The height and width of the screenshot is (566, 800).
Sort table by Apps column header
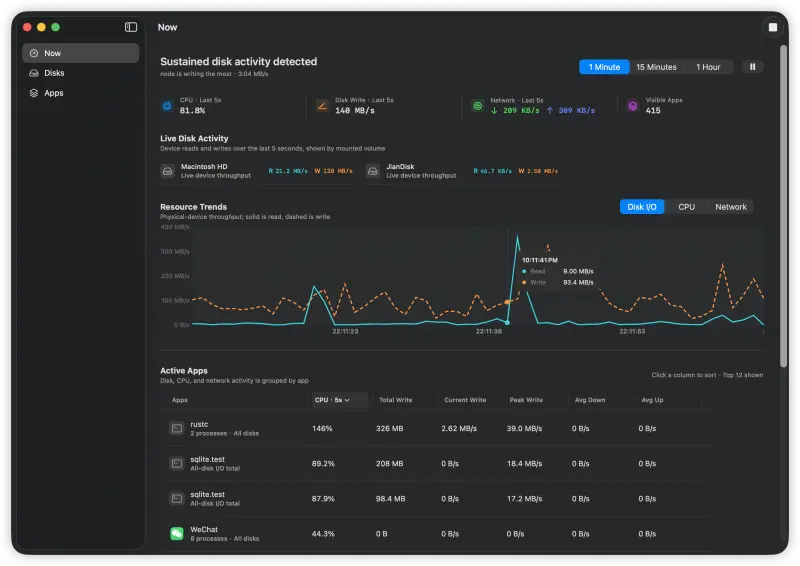[x=180, y=400]
